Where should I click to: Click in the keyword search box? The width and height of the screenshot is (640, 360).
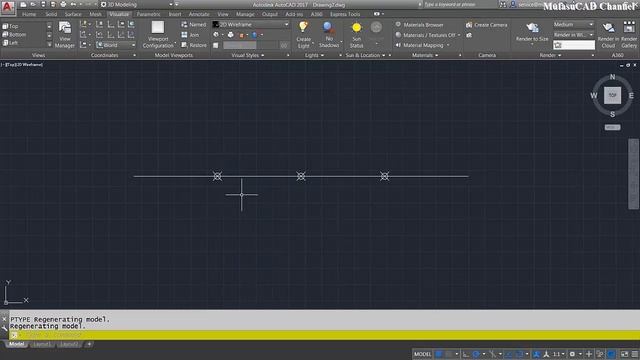tap(459, 4)
